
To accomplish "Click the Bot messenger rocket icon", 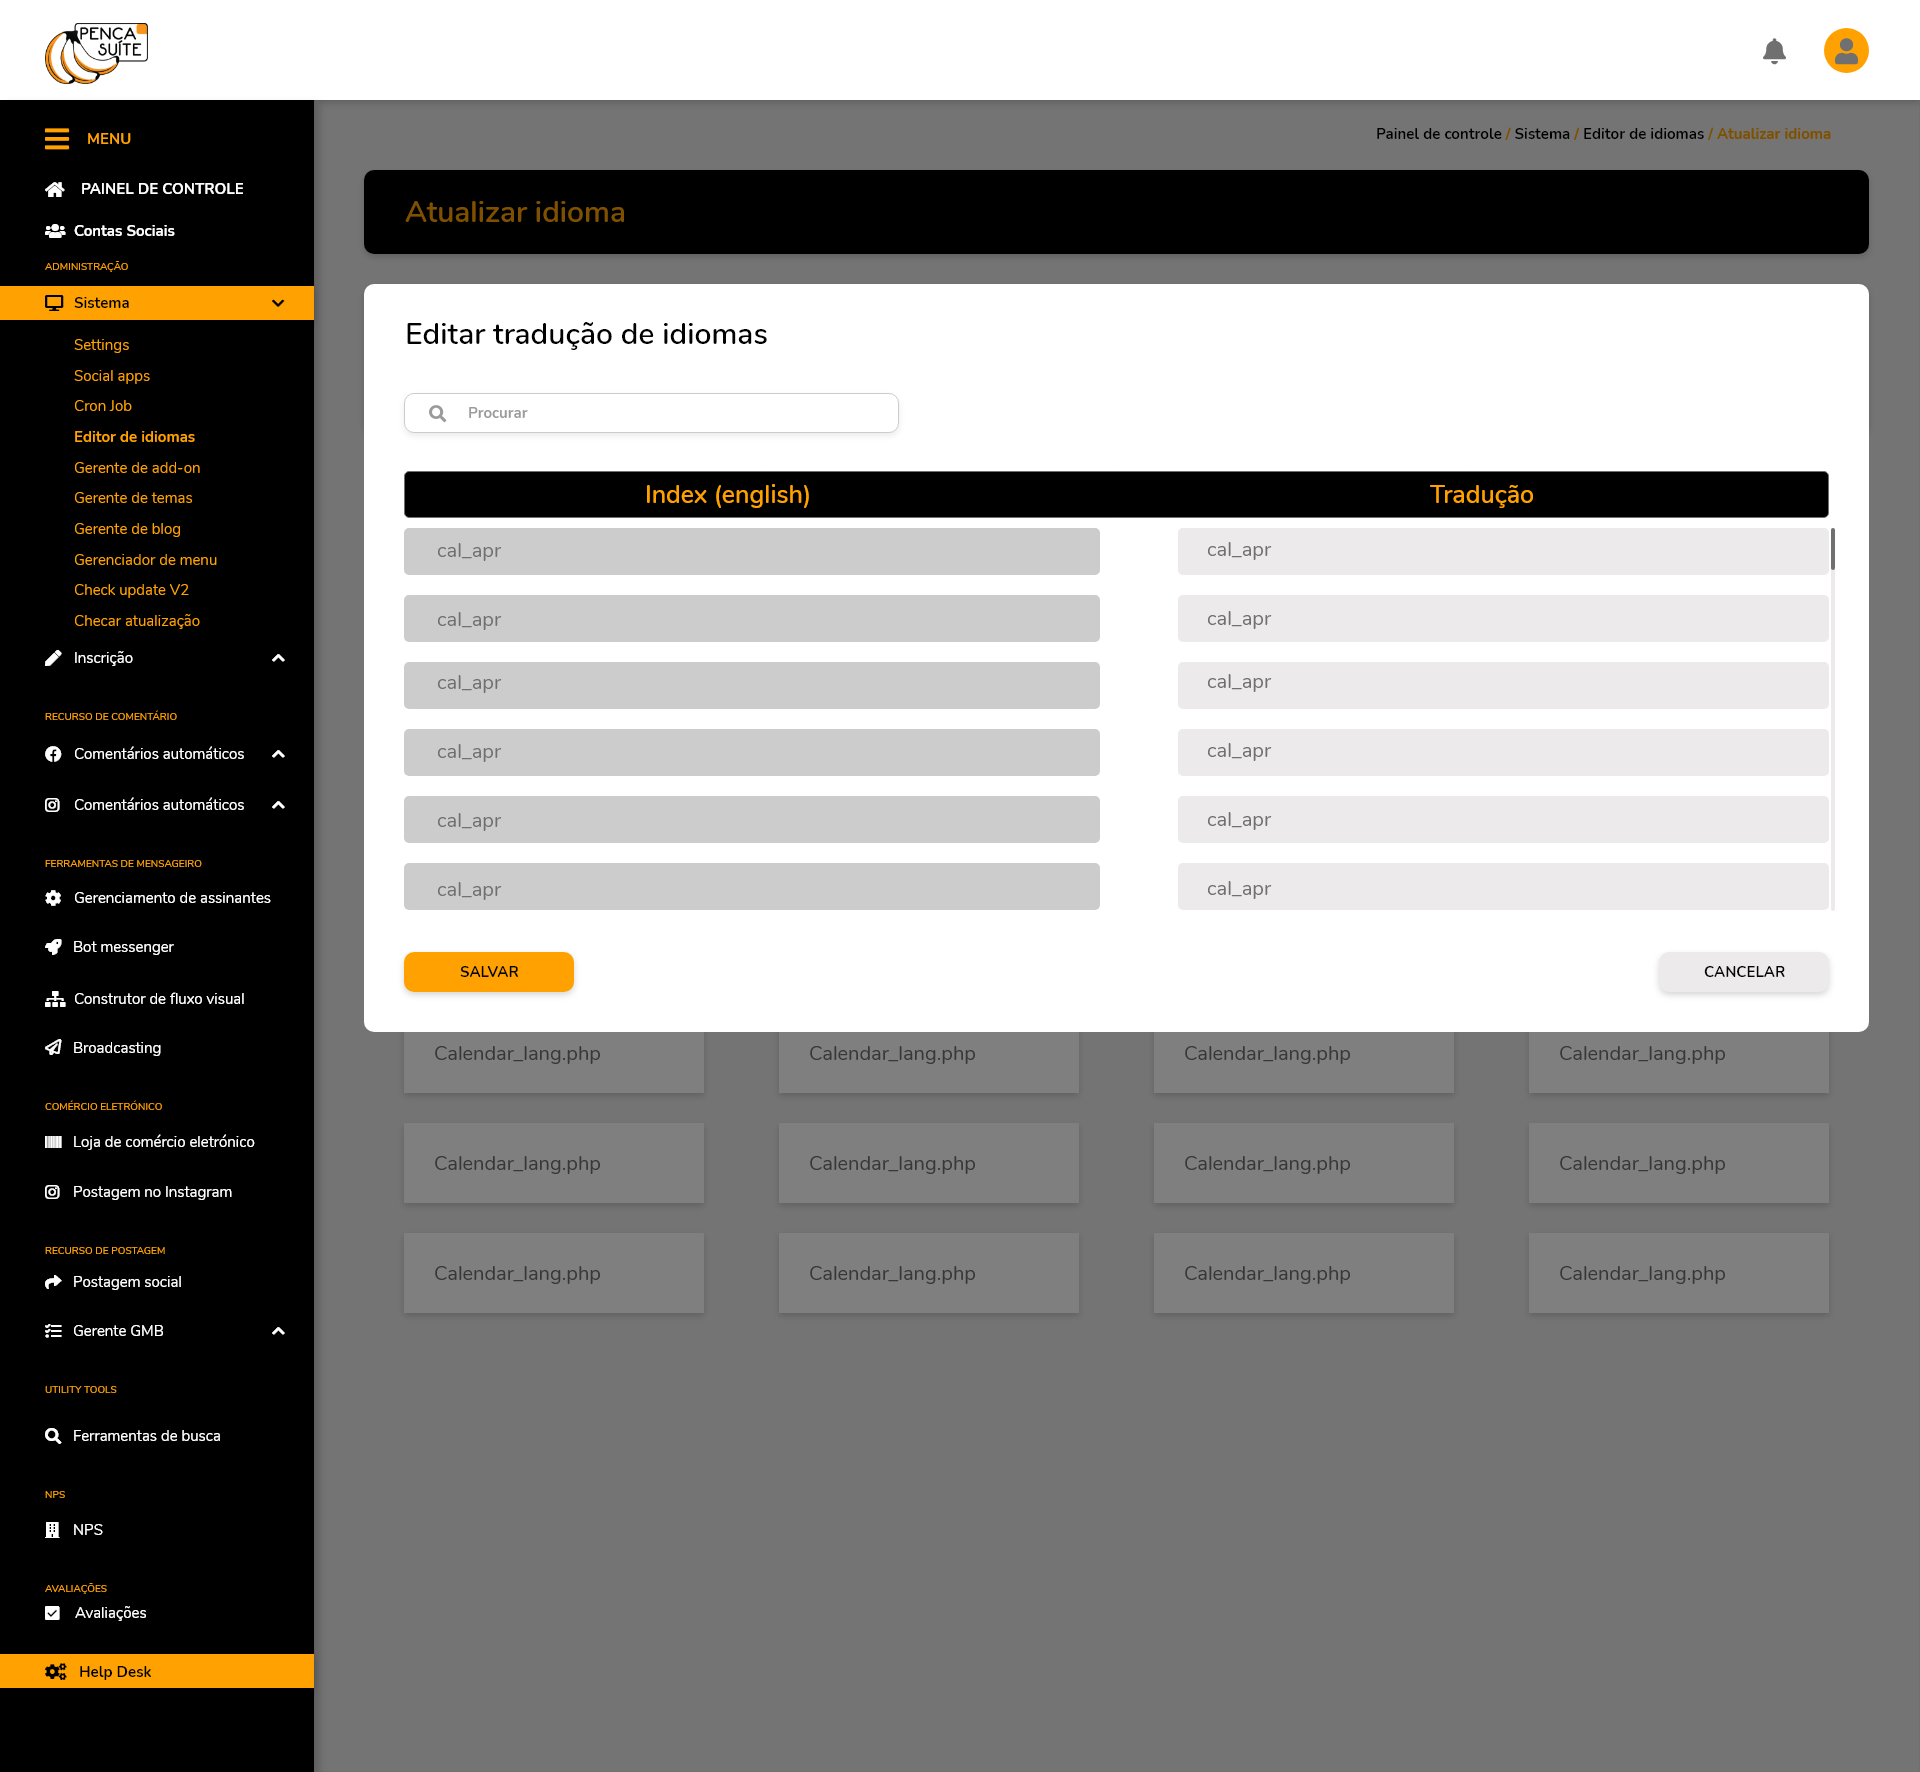I will tap(53, 947).
